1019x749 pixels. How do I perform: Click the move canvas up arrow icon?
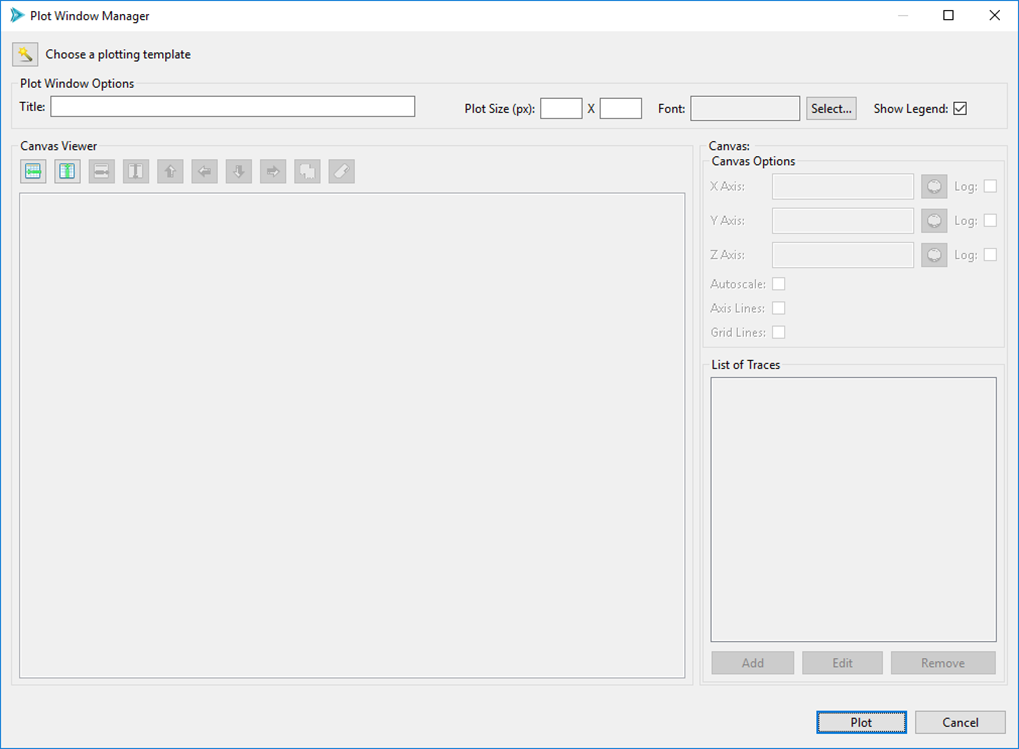click(x=169, y=171)
